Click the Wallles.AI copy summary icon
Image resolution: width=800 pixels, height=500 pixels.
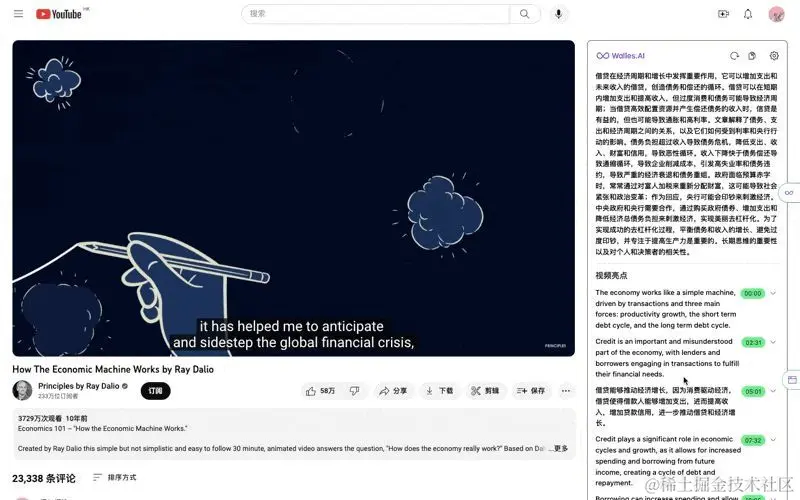(752, 56)
